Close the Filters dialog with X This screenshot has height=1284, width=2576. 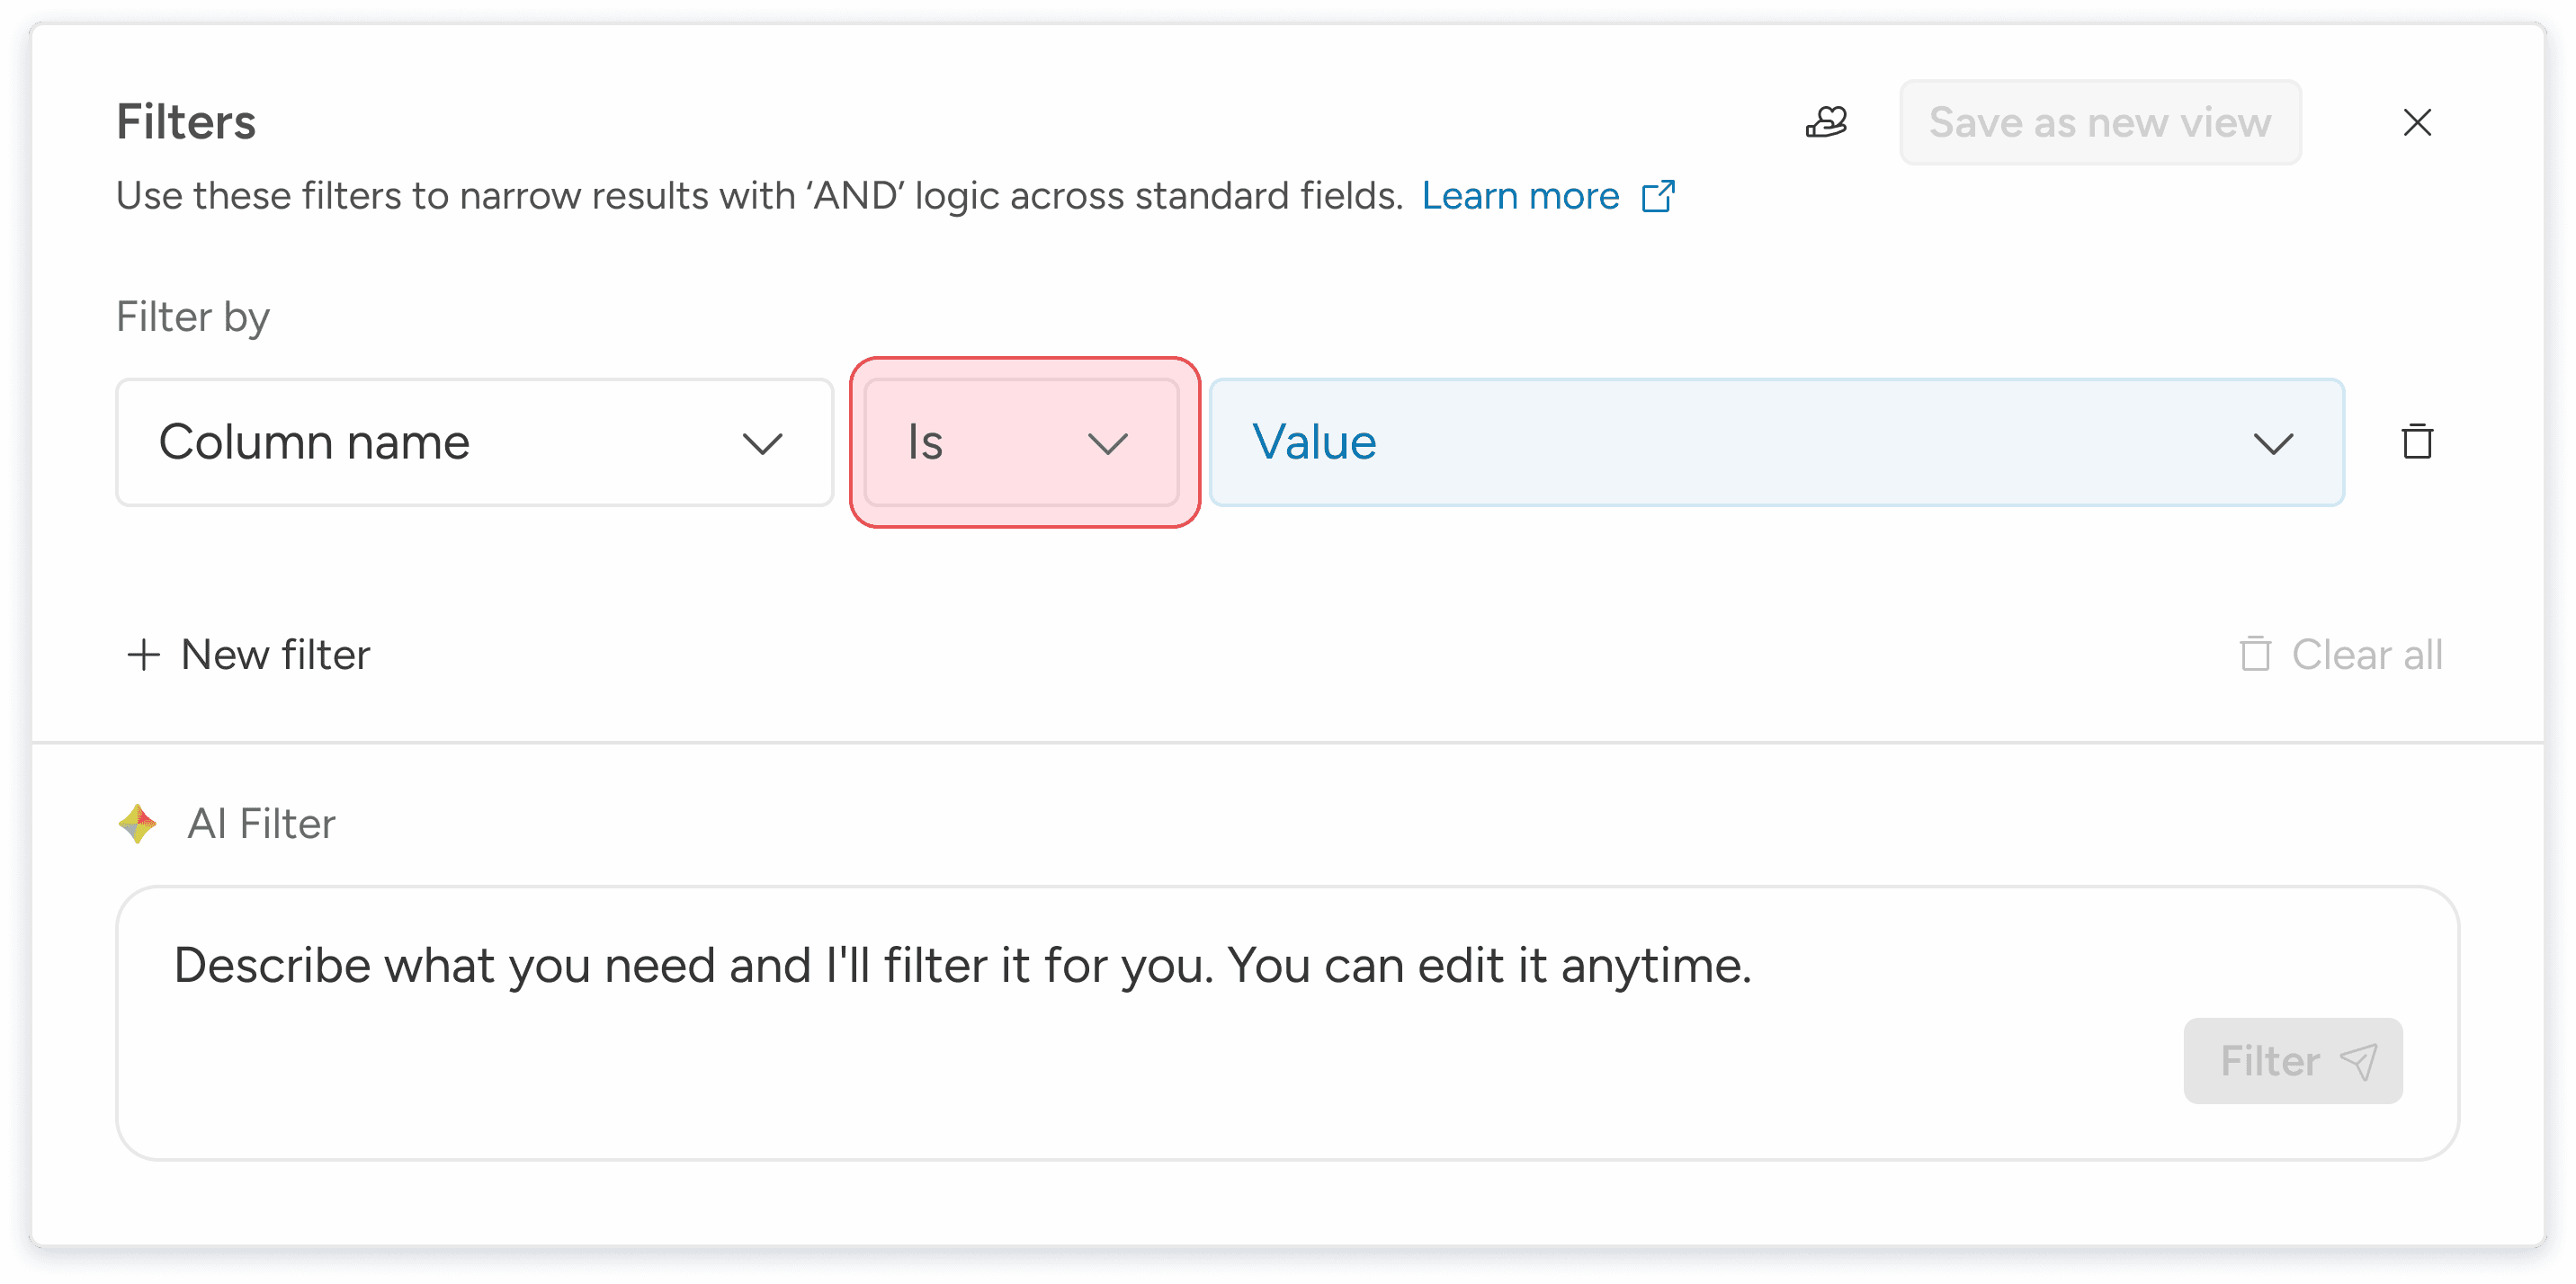pyautogui.click(x=2417, y=122)
